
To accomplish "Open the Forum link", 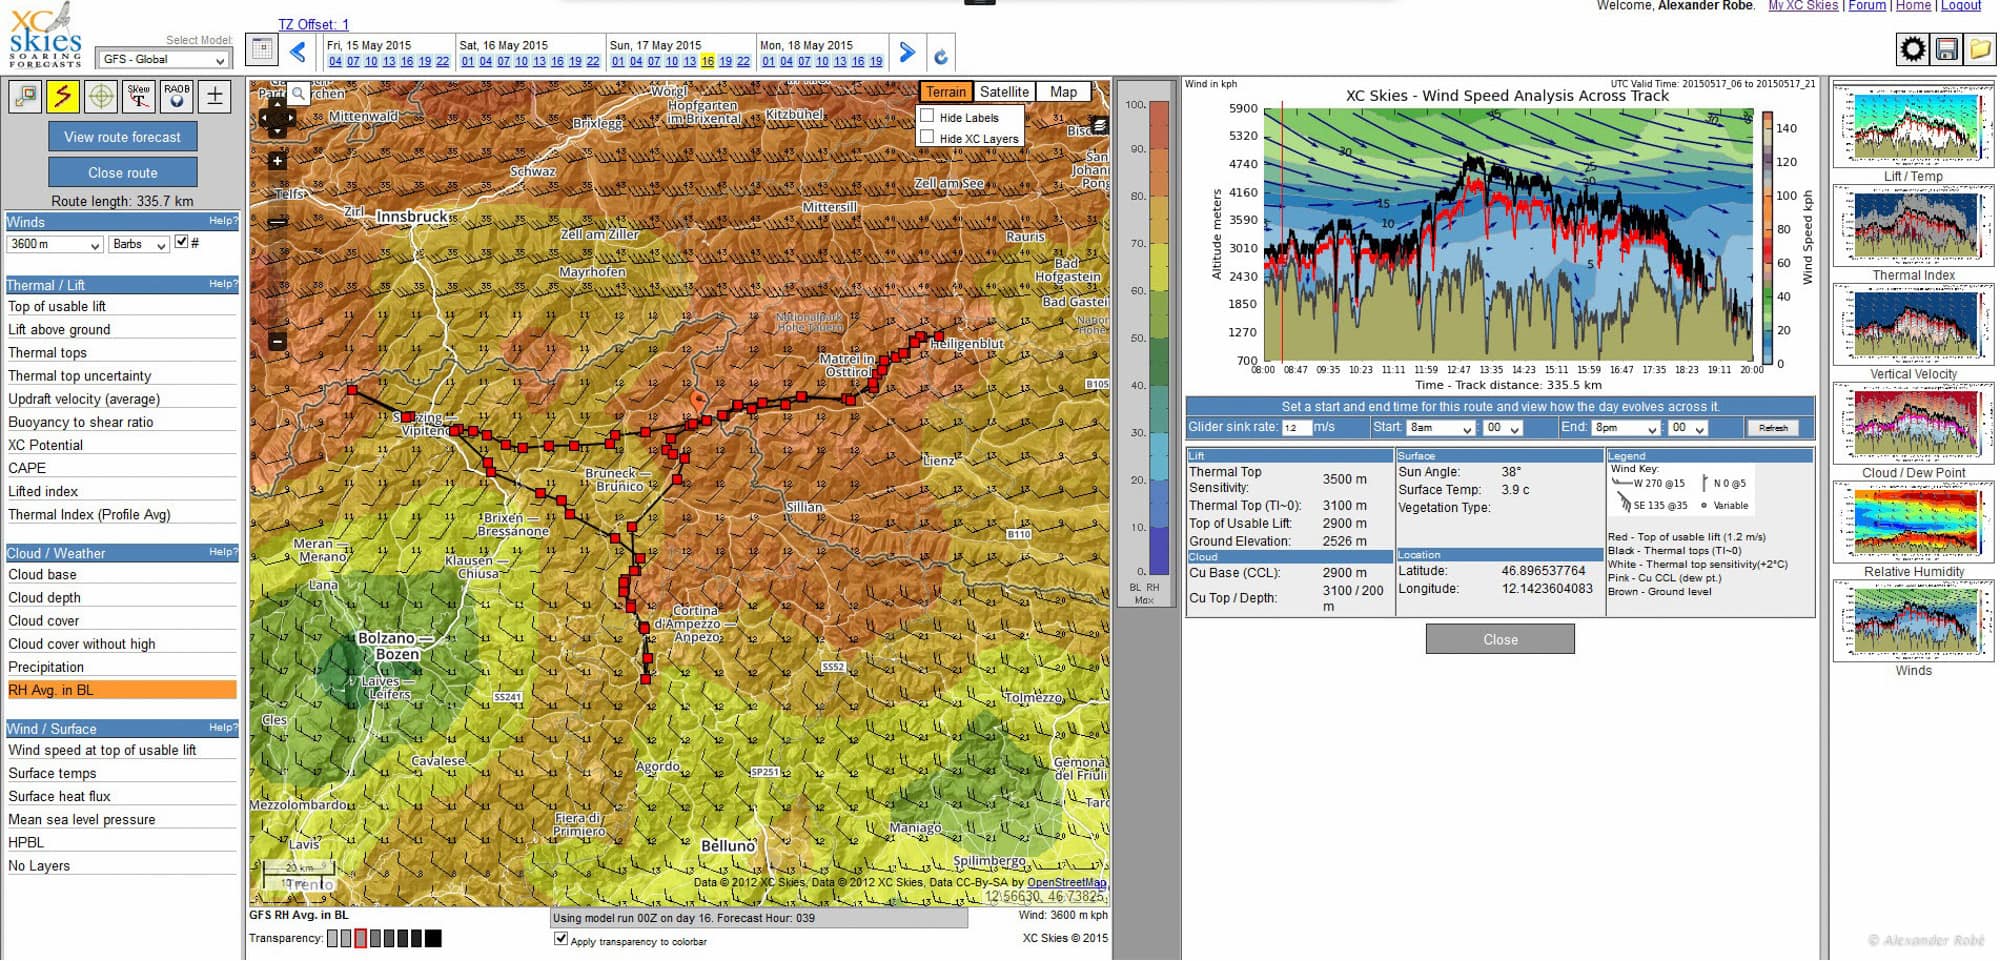I will point(1867,6).
